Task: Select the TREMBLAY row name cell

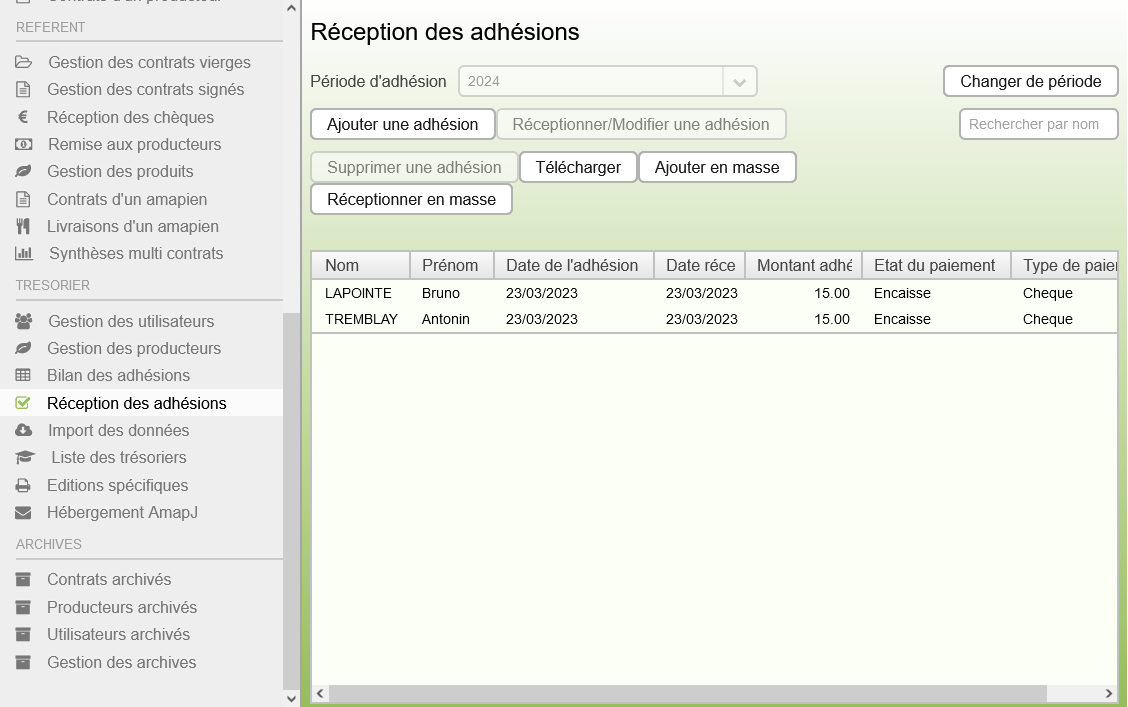Action: (x=361, y=319)
